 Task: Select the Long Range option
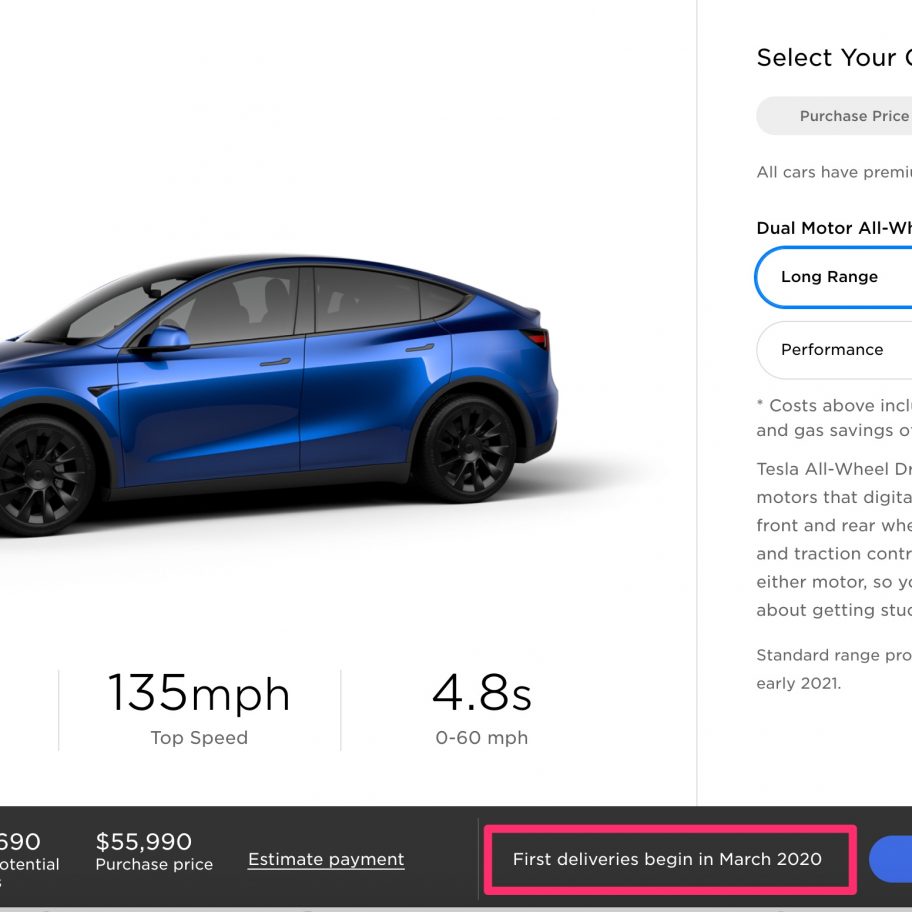[x=833, y=277]
